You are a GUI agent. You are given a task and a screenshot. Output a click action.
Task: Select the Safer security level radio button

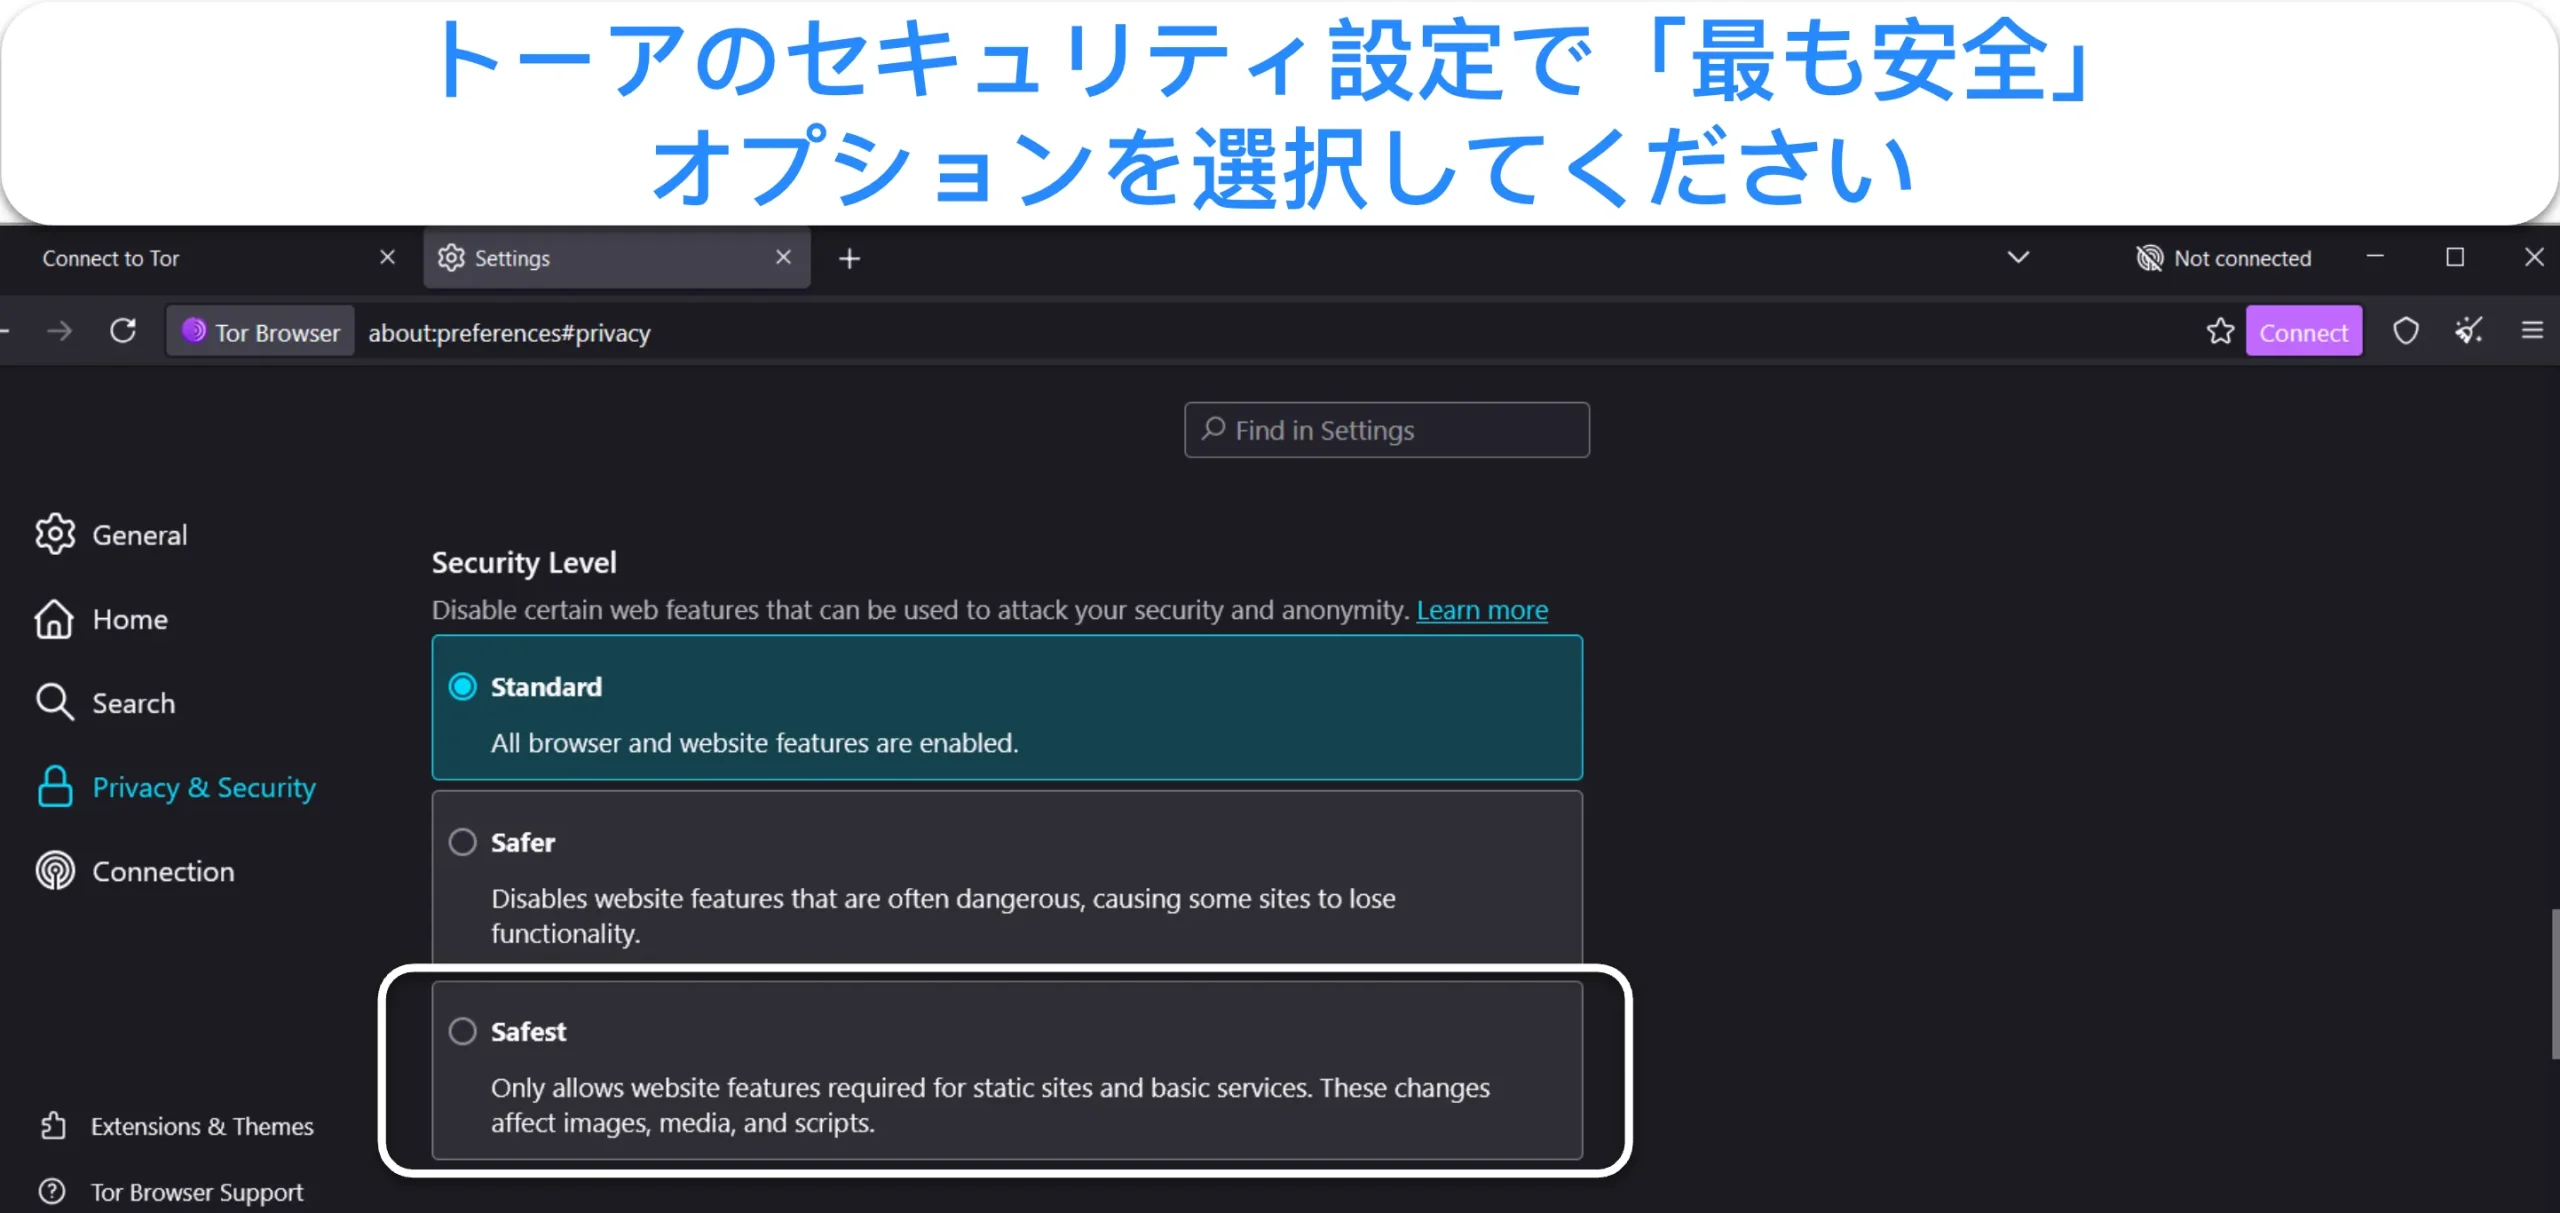point(462,842)
